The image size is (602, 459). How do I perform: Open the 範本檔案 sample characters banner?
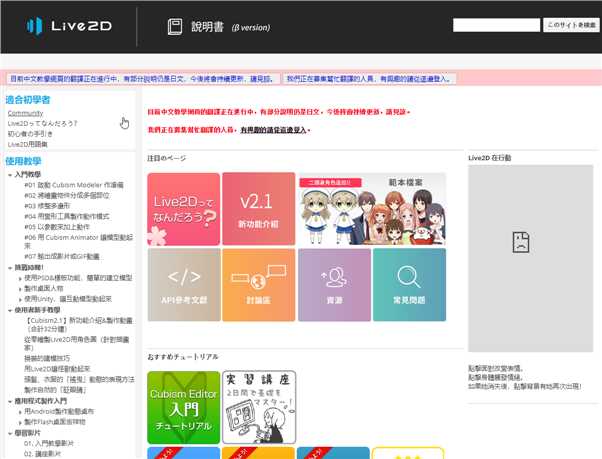click(372, 209)
